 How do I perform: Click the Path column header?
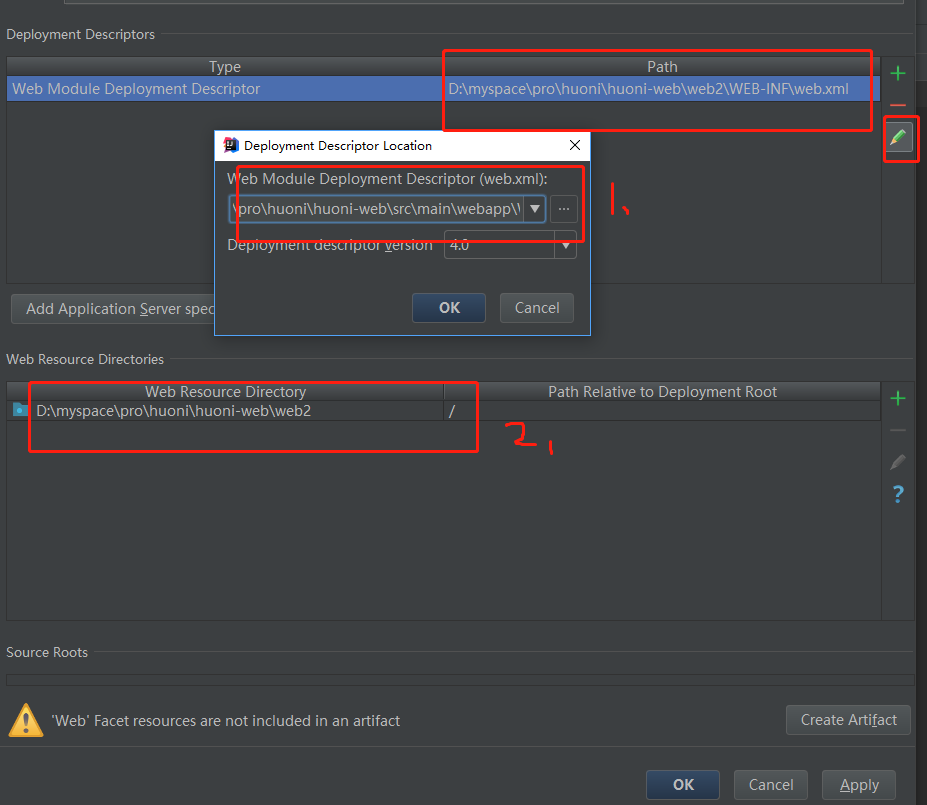click(662, 67)
